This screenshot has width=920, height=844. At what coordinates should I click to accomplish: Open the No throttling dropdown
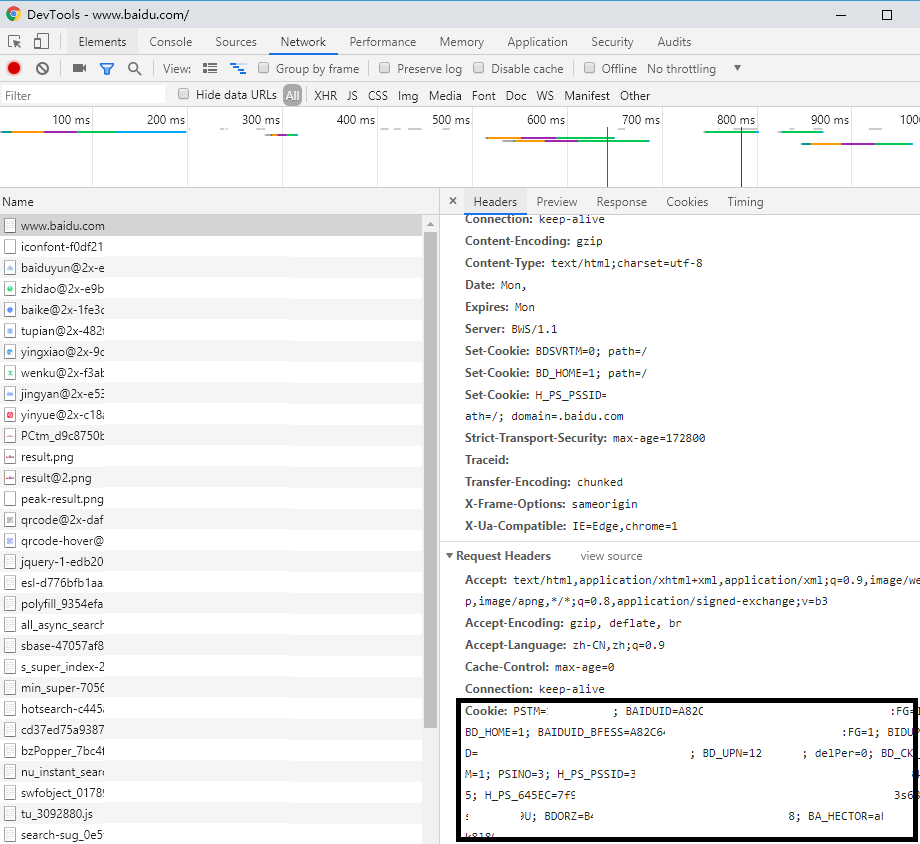(694, 69)
